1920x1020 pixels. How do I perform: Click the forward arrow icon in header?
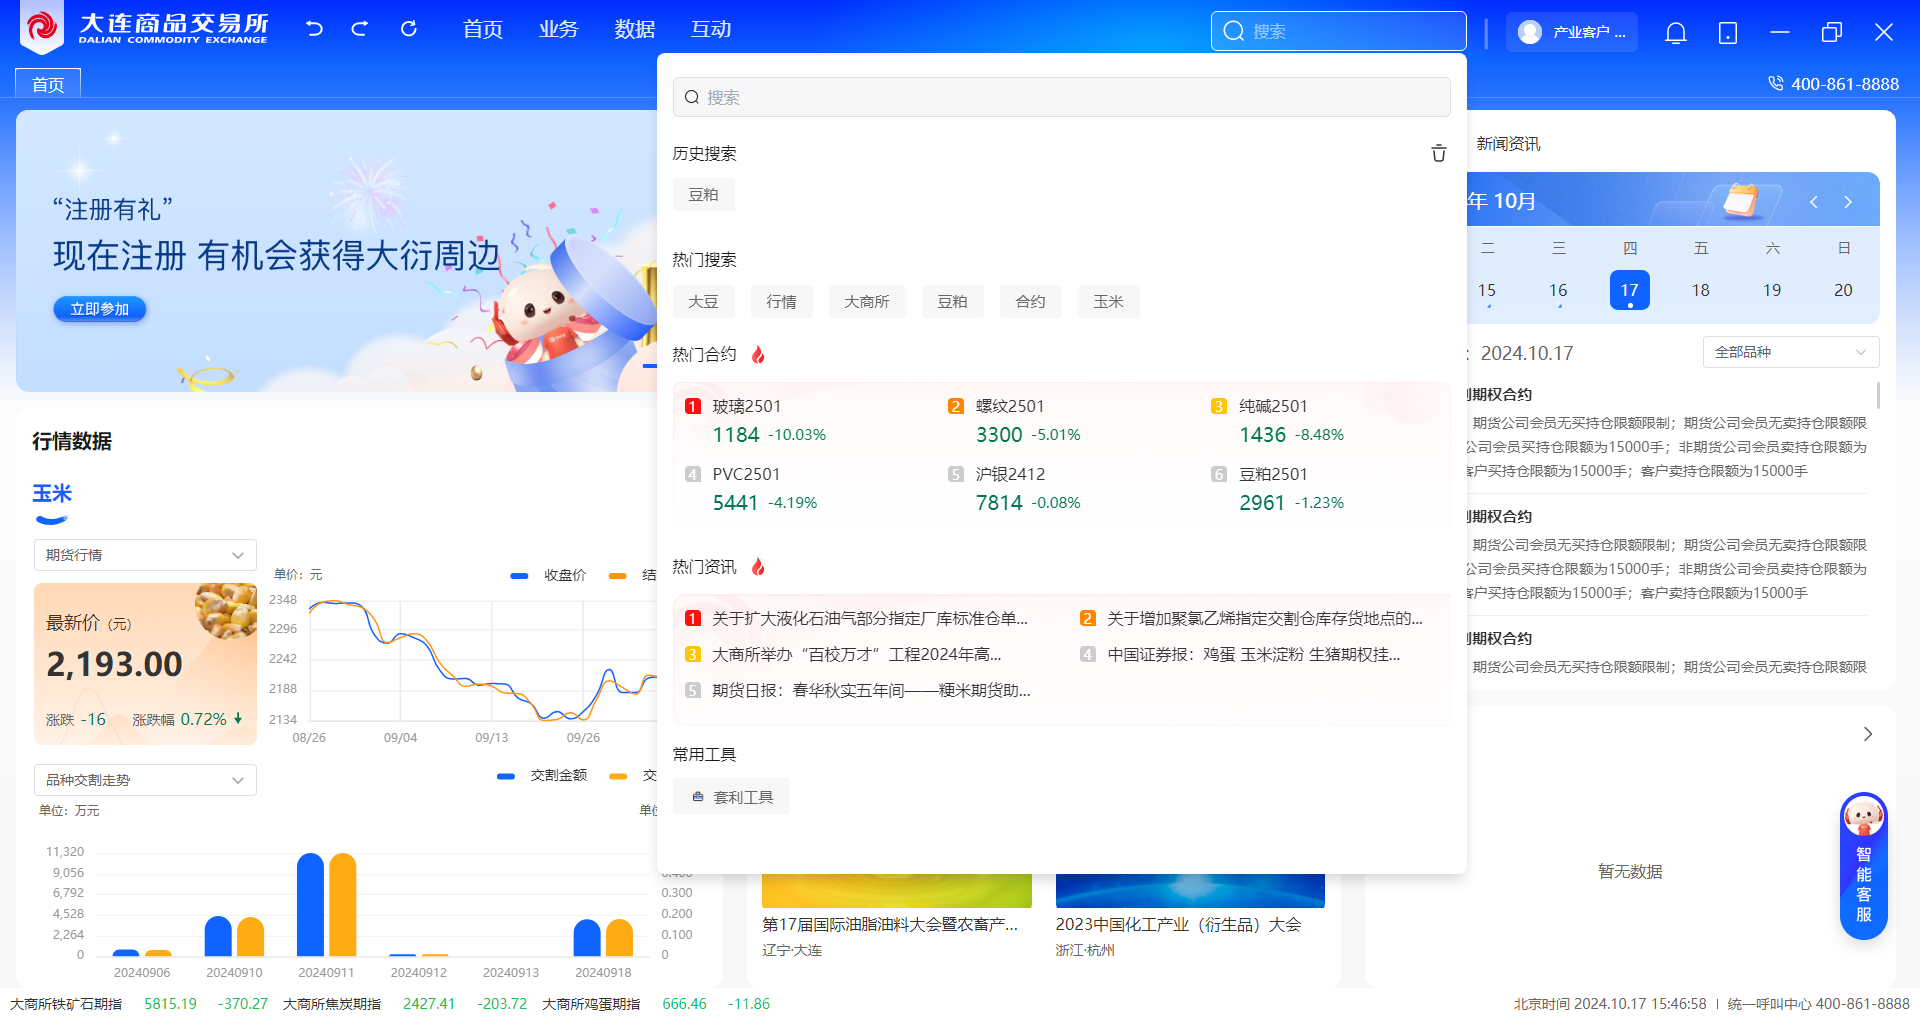coord(360,29)
